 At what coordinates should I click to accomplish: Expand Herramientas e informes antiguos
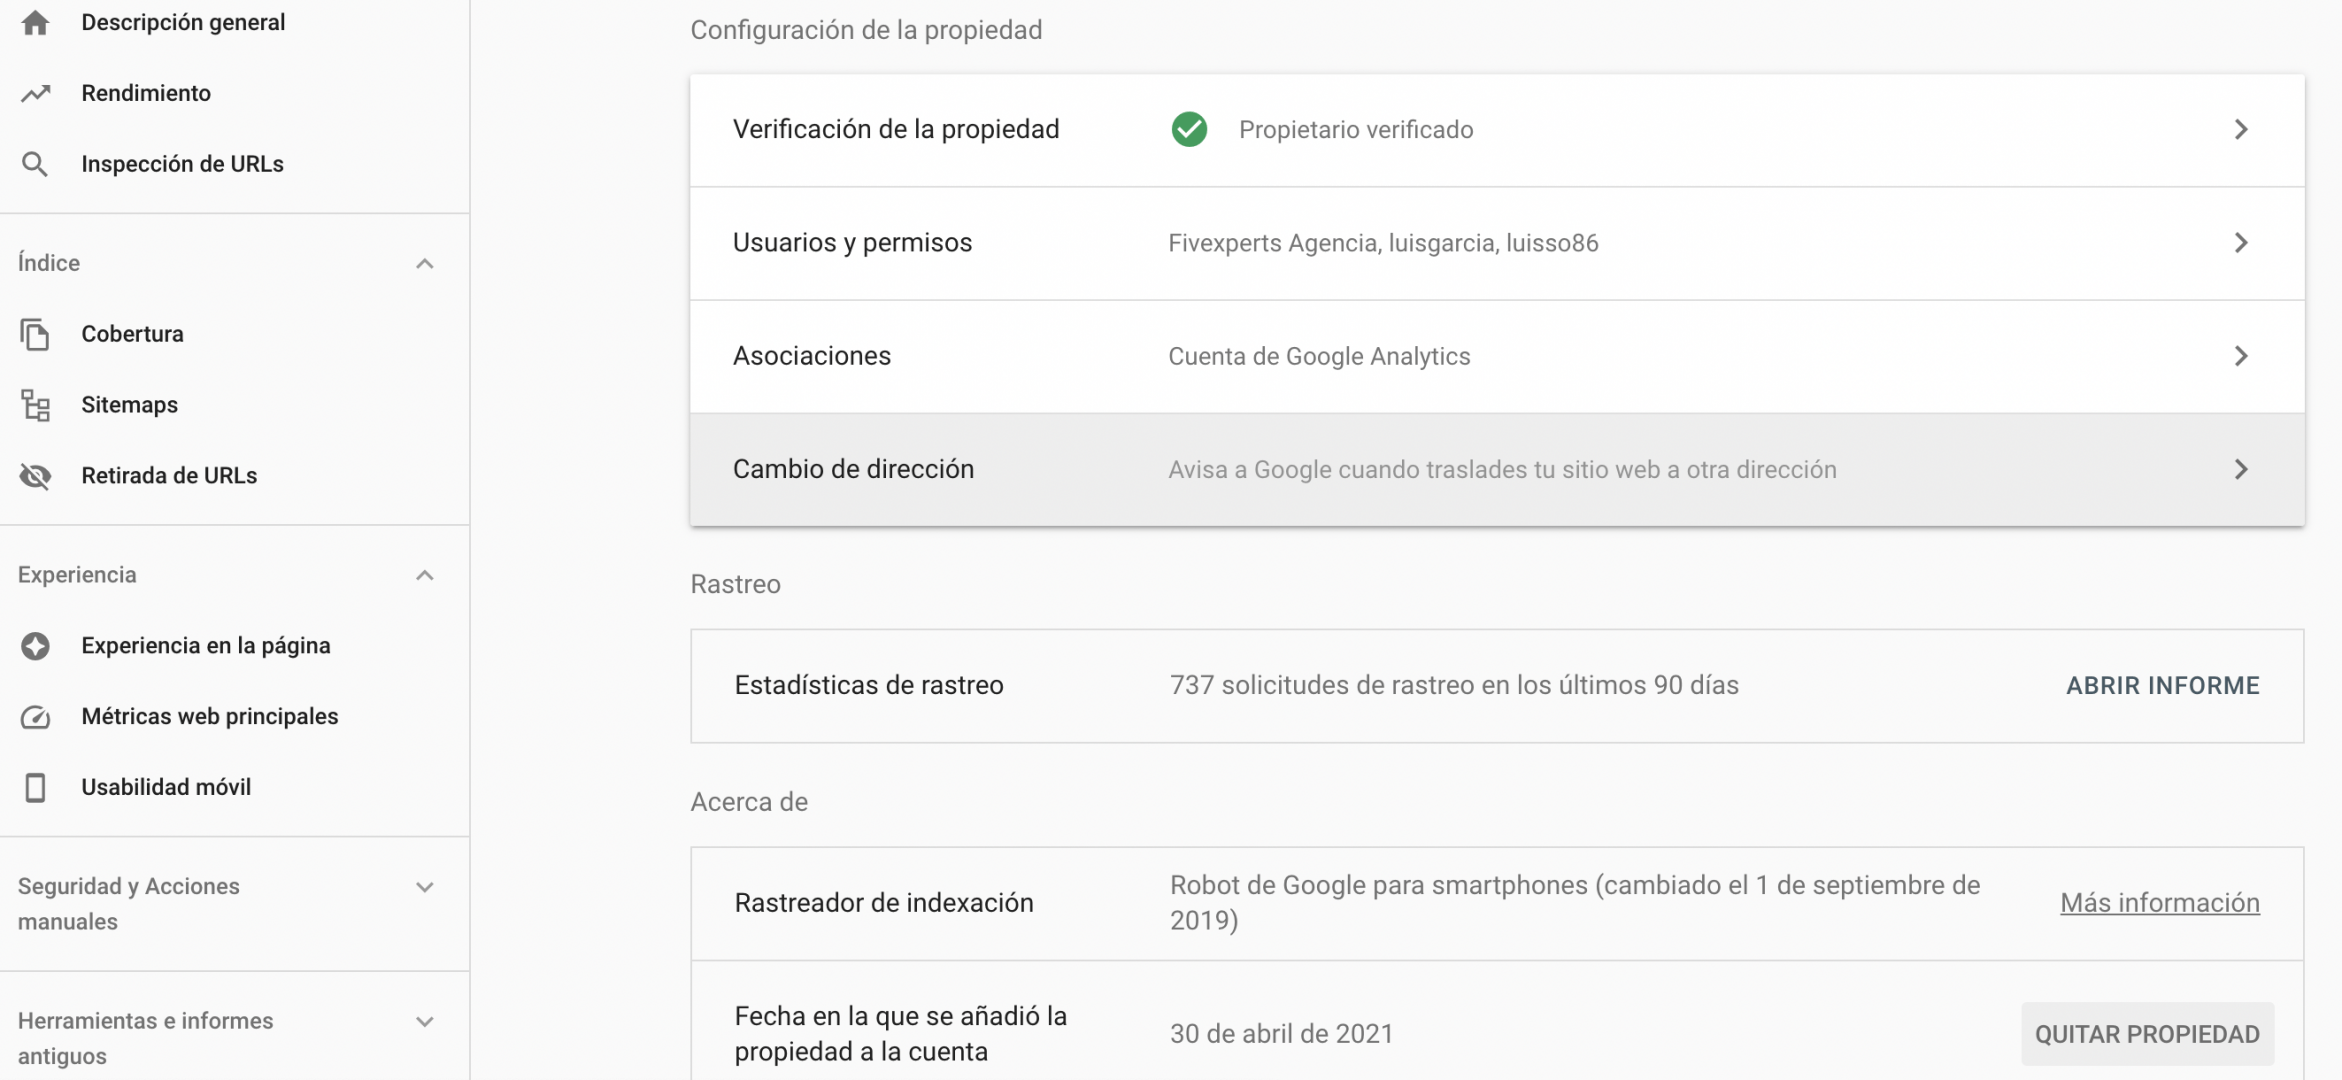pyautogui.click(x=425, y=1022)
